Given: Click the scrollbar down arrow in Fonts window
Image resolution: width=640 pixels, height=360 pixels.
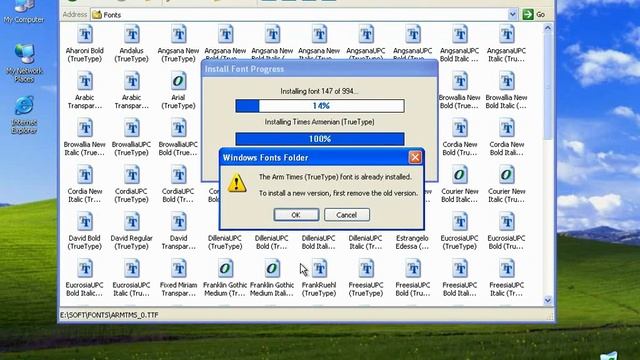Looking at the screenshot, I should coord(548,300).
